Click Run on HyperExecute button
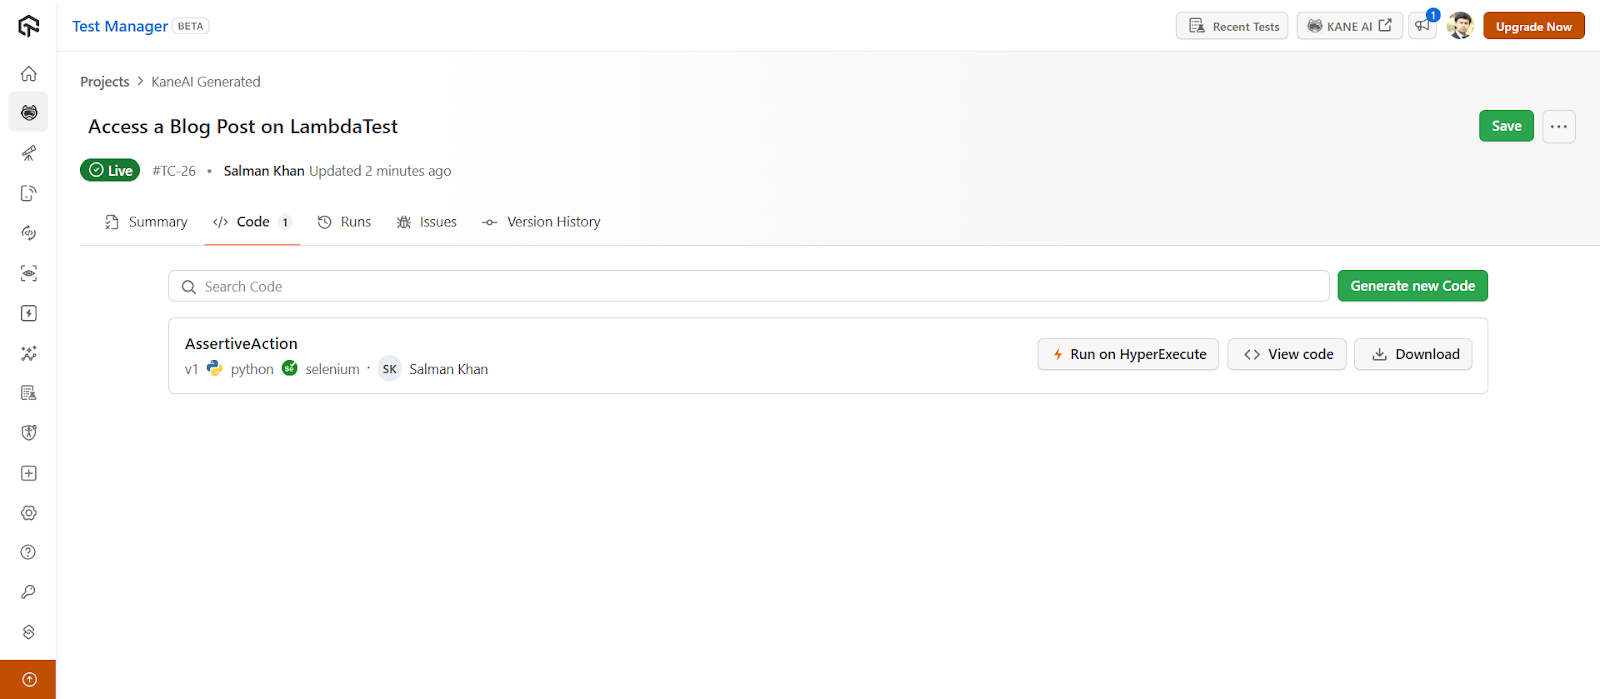Viewport: 1600px width, 699px height. 1128,354
